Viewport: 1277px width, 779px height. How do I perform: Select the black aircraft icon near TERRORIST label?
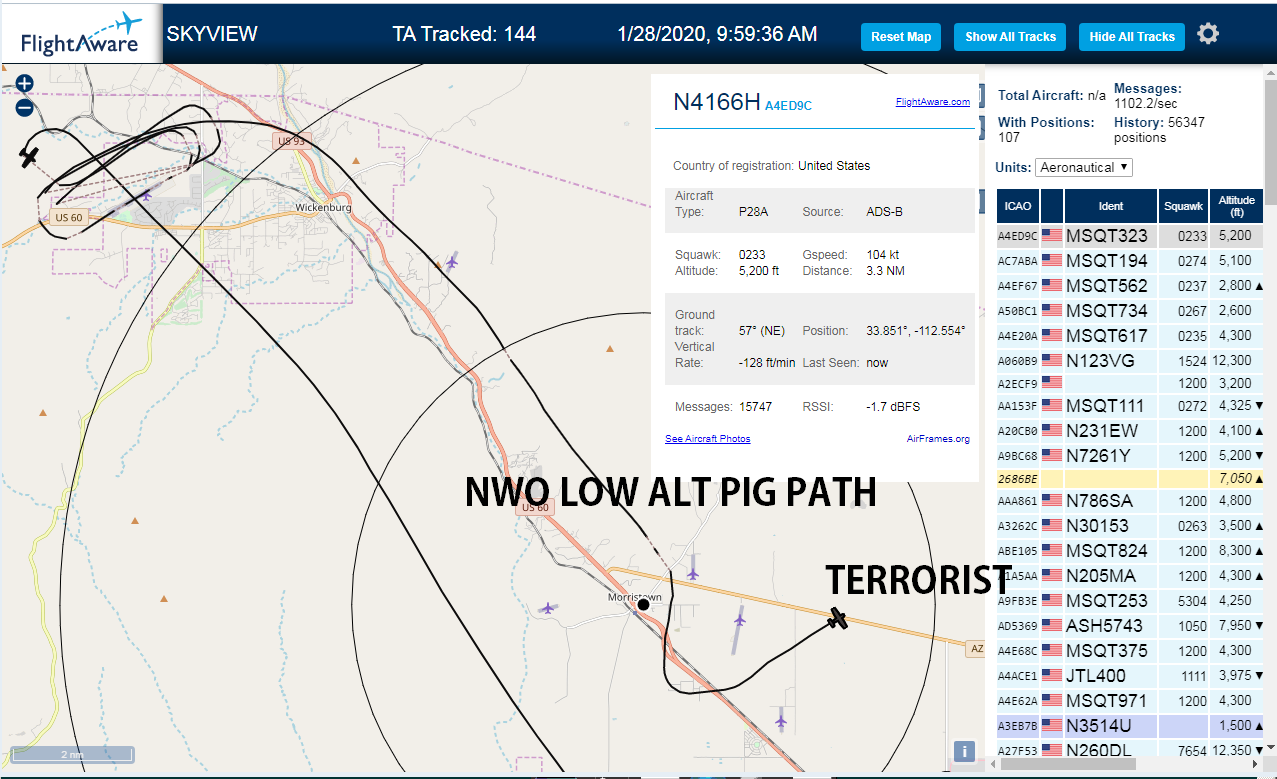click(x=838, y=619)
